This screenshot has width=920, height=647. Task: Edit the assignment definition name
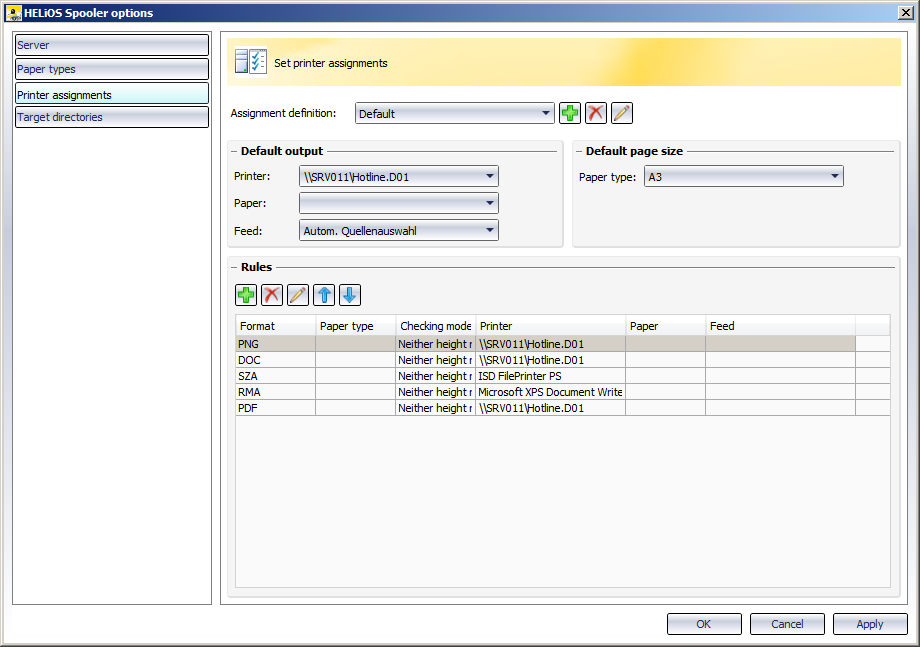(x=622, y=113)
